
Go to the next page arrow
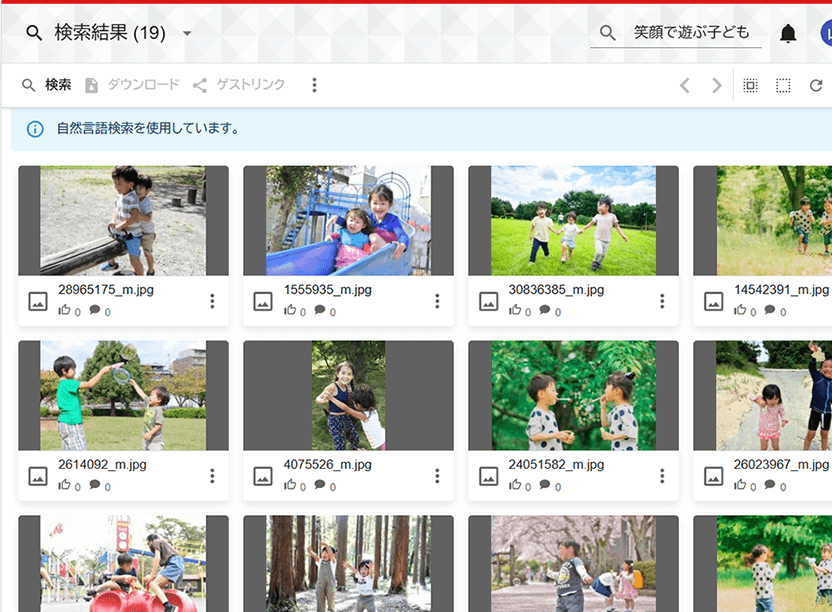click(717, 85)
